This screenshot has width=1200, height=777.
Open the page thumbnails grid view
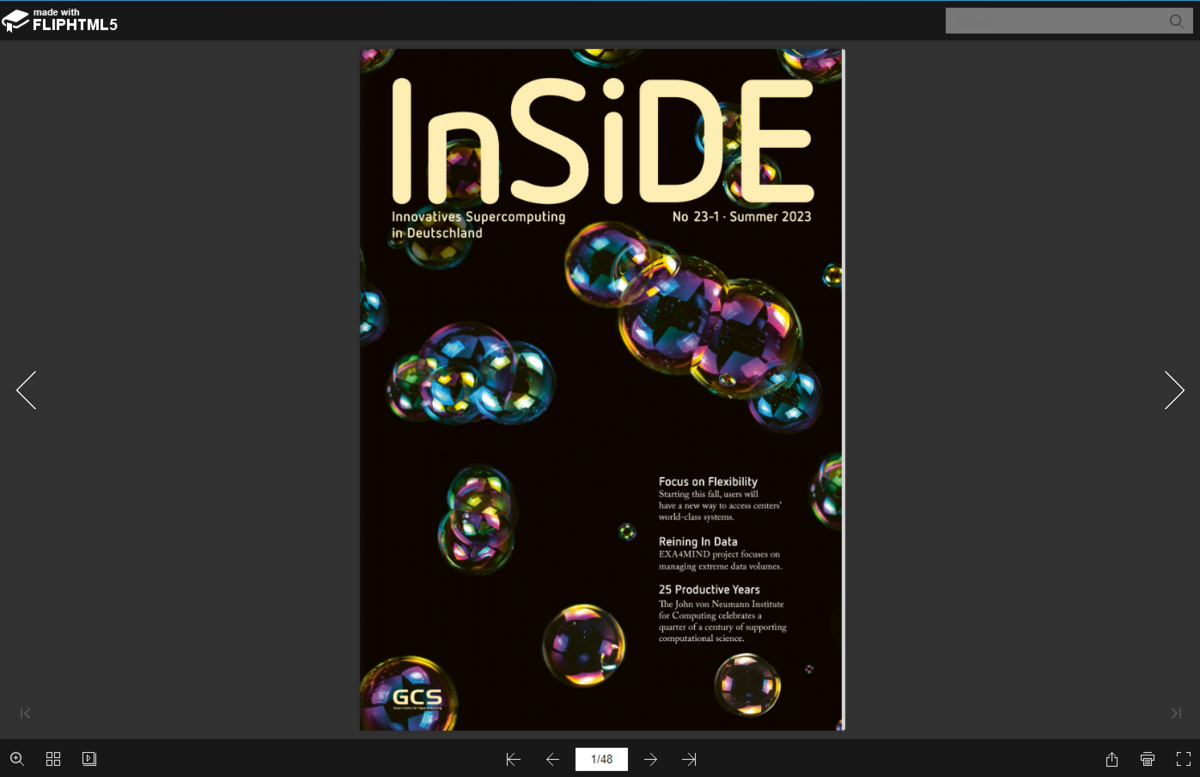[x=53, y=759]
